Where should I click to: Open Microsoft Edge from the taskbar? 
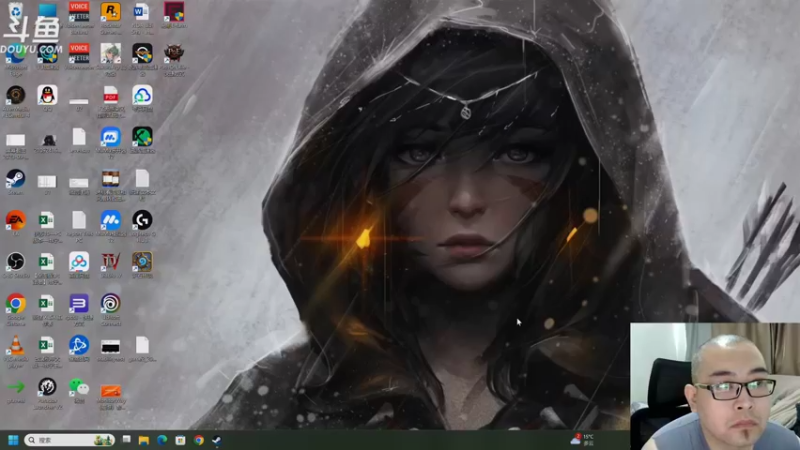162,440
